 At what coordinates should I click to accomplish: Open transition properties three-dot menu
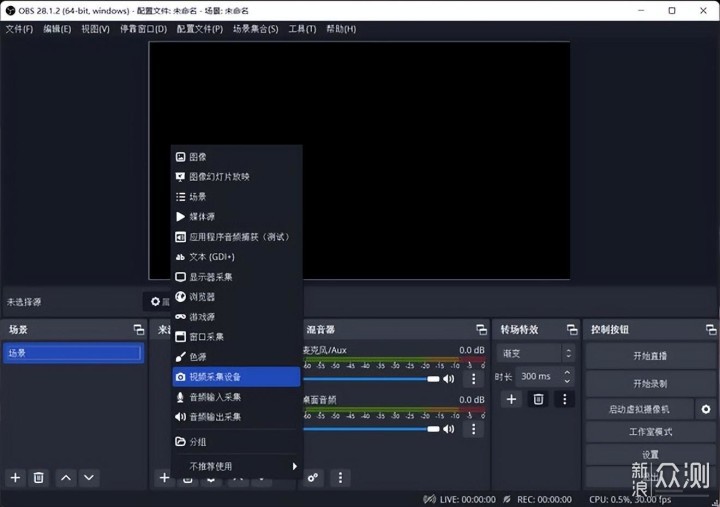click(x=565, y=399)
